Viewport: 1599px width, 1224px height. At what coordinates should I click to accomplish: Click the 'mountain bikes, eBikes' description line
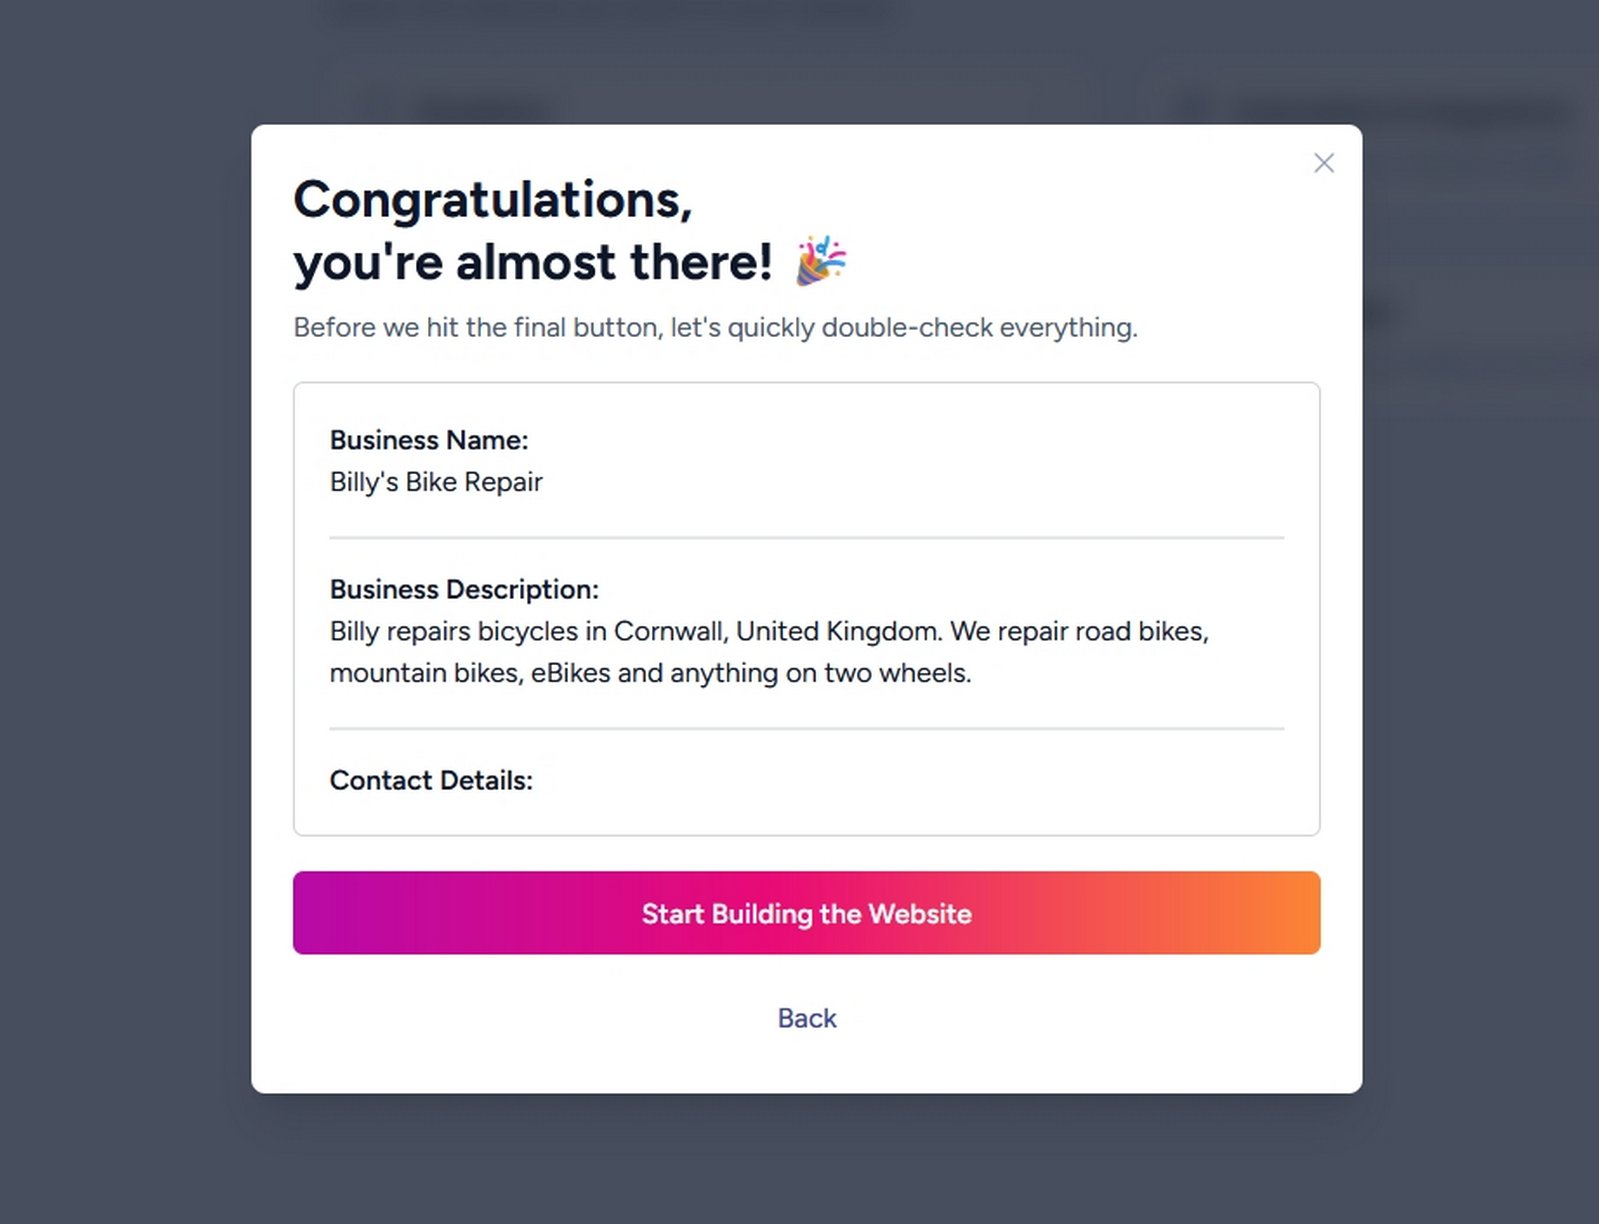(650, 673)
